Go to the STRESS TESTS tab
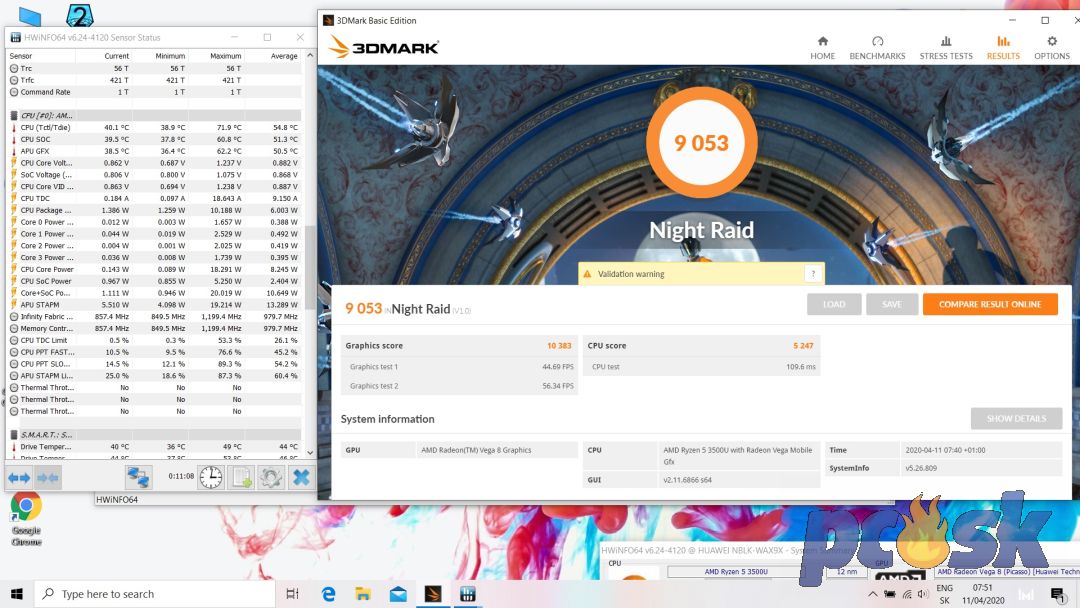The height and width of the screenshot is (608, 1080). [946, 48]
